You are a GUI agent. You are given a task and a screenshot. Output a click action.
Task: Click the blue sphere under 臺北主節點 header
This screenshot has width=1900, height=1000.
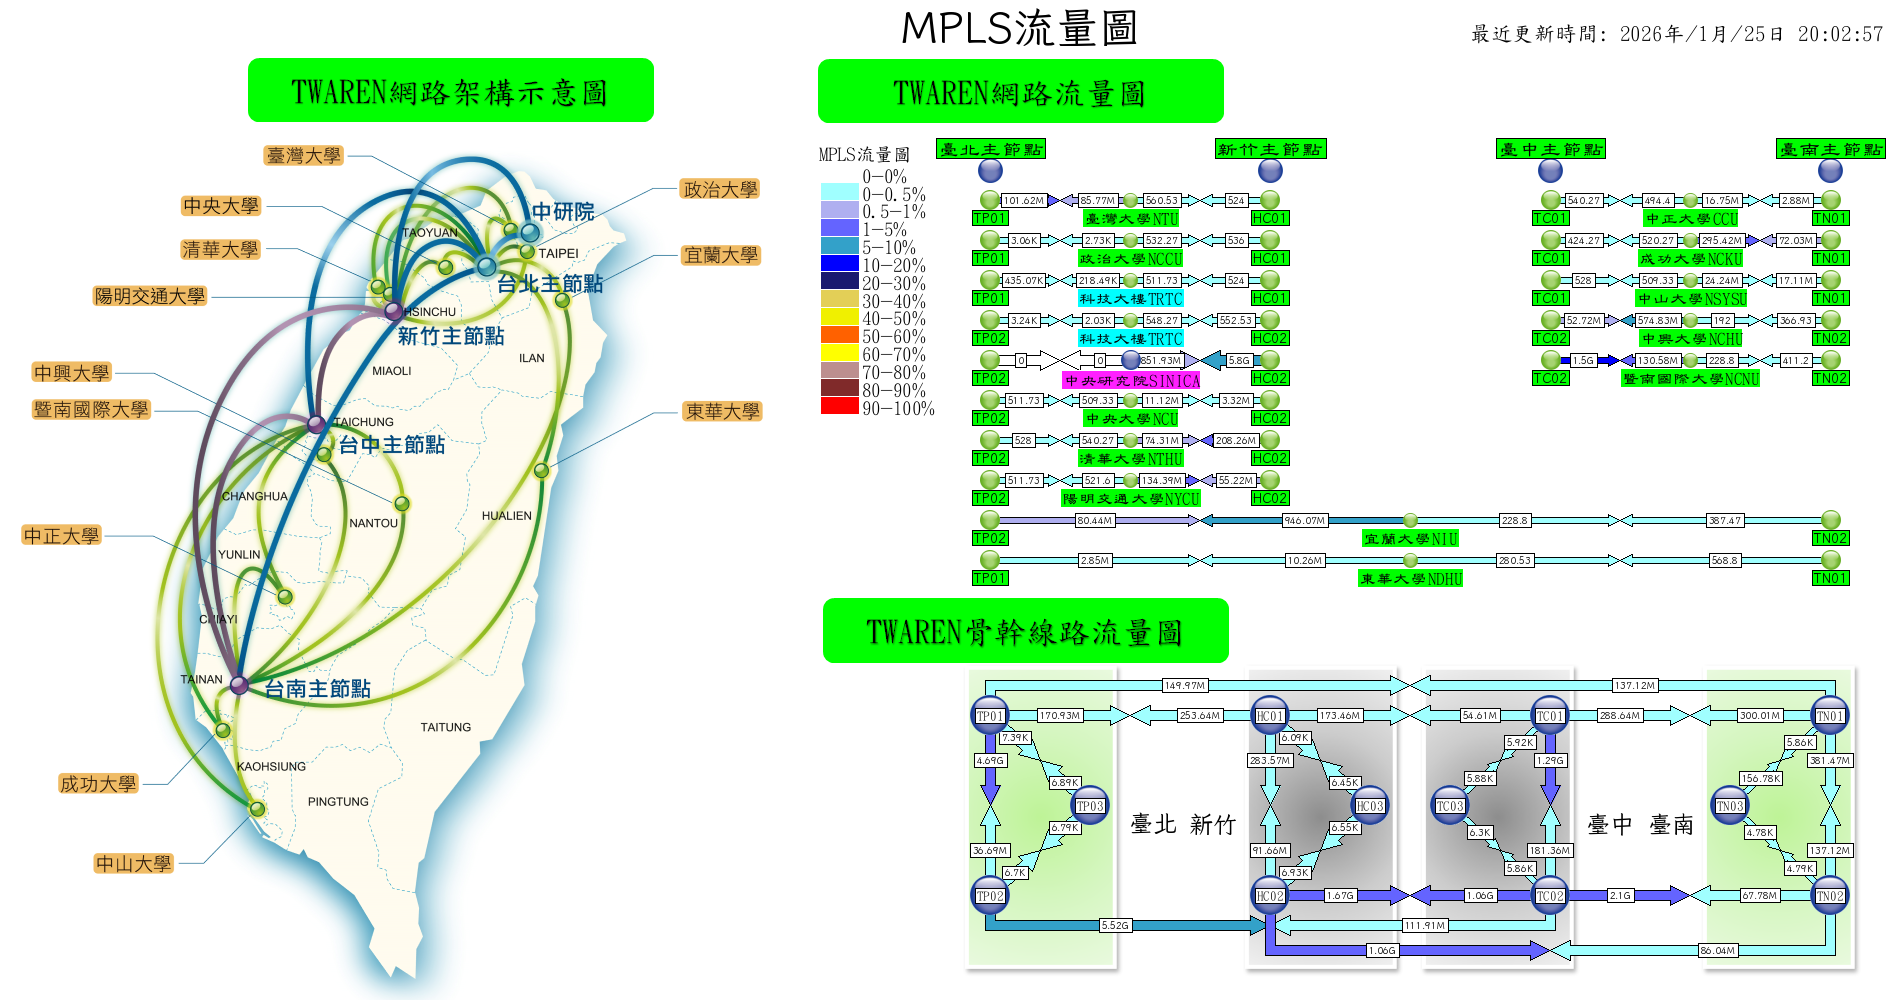[x=990, y=170]
